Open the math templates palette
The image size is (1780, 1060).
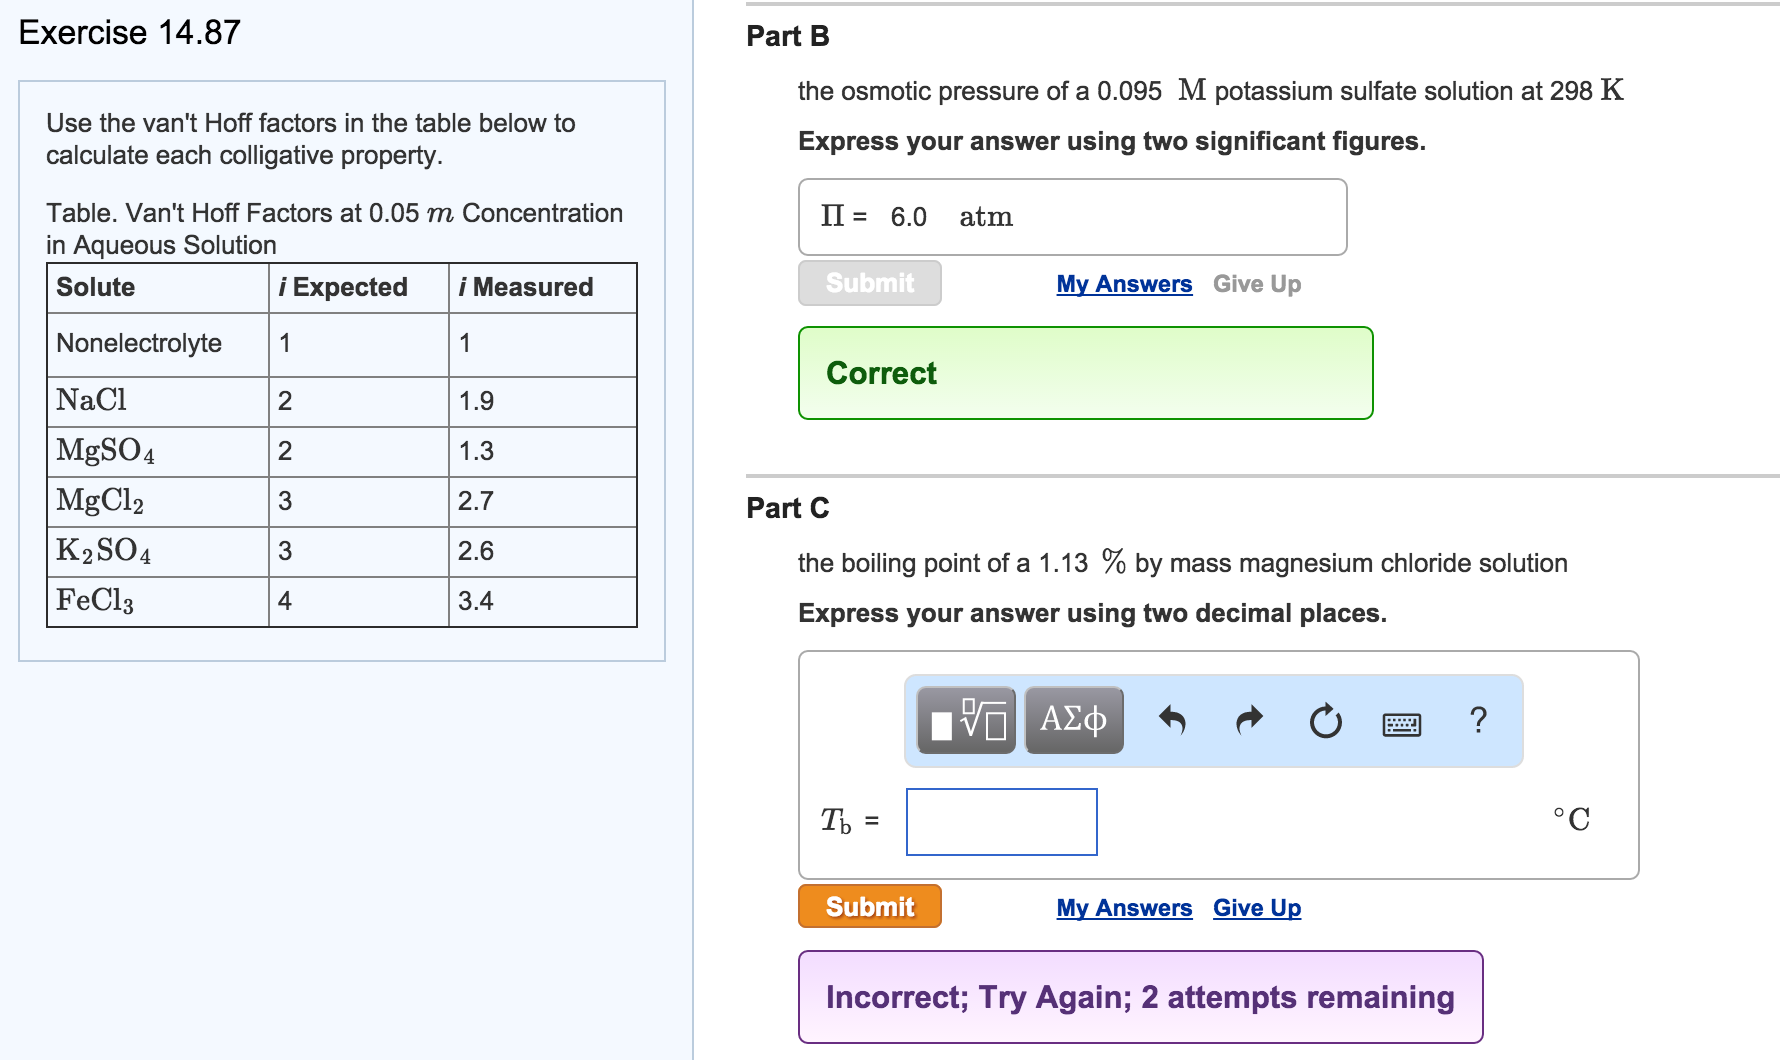tap(963, 719)
